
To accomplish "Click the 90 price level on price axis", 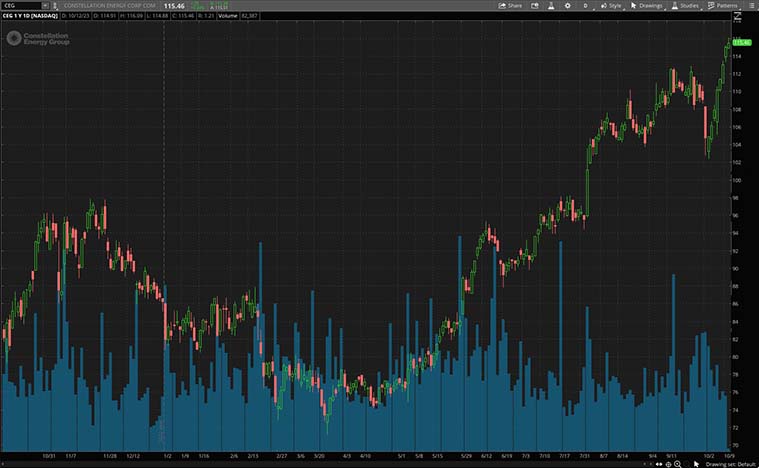I will [736, 269].
